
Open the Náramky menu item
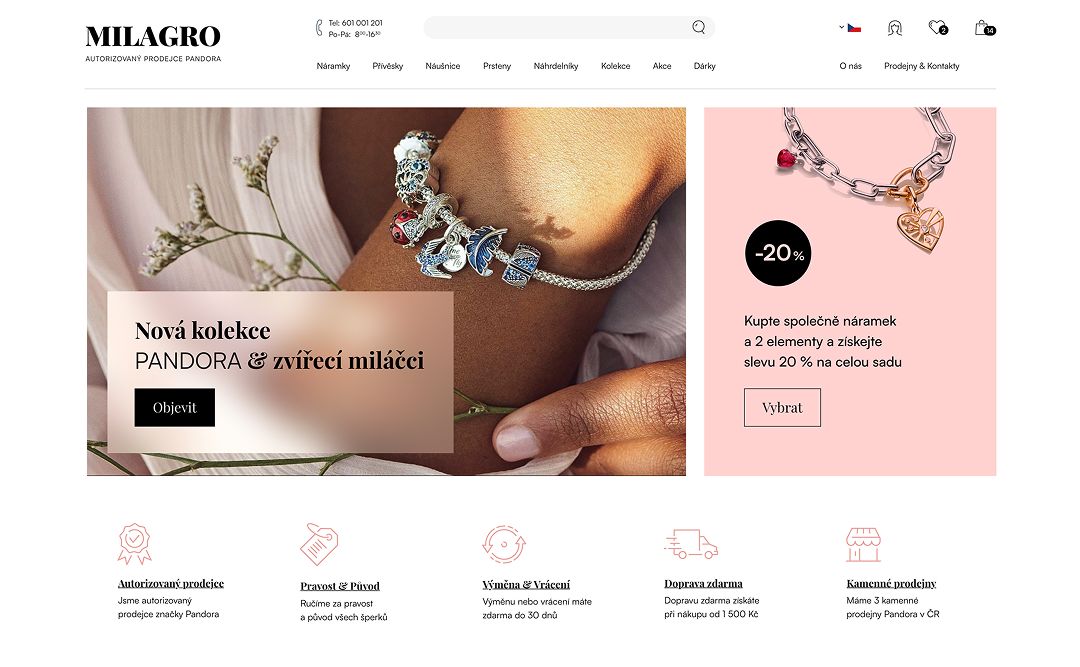point(333,66)
